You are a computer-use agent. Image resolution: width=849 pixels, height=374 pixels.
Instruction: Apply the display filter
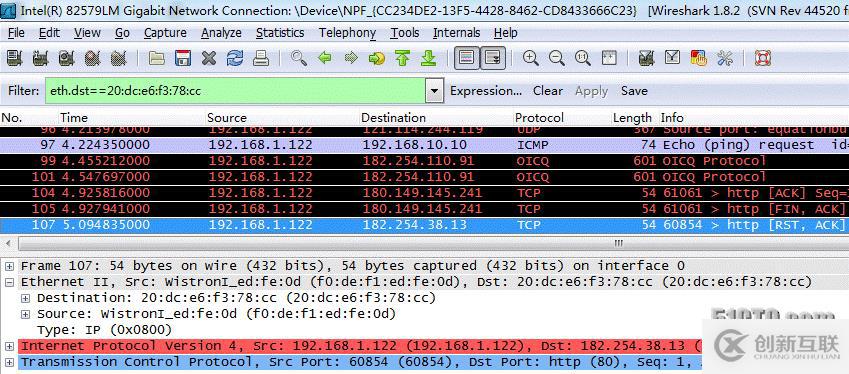pyautogui.click(x=591, y=91)
